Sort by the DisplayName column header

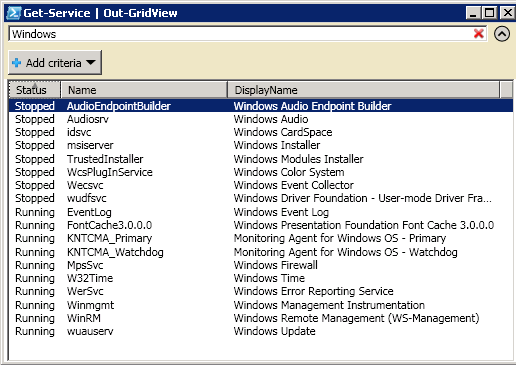364,90
